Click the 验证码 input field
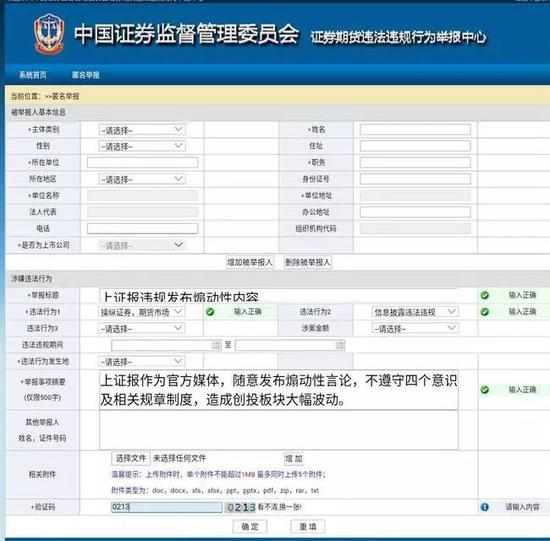550x541 pixels. pos(167,507)
